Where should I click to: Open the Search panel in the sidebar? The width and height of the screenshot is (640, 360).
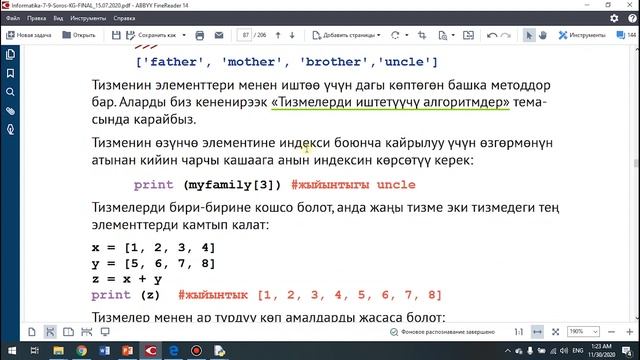click(x=10, y=92)
